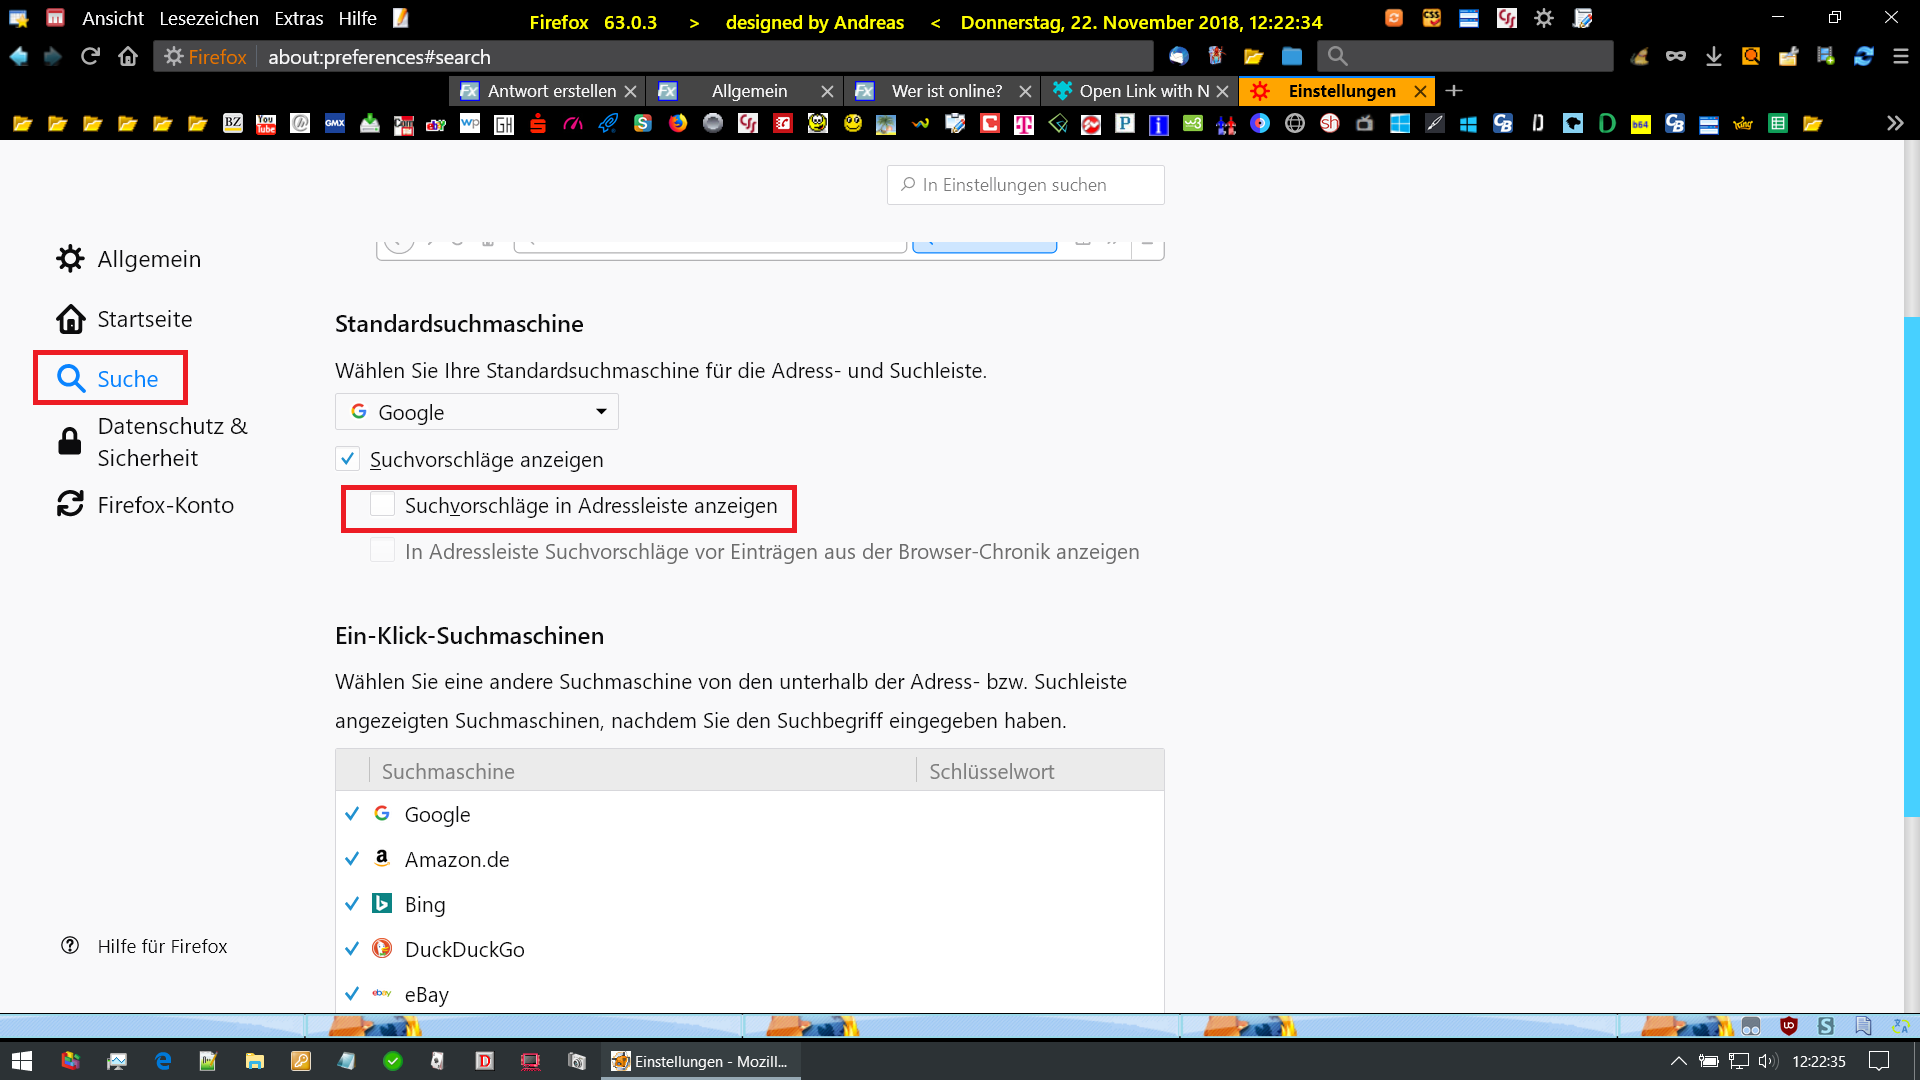
Task: Open Hilfe für Firefox link
Action: click(x=162, y=946)
